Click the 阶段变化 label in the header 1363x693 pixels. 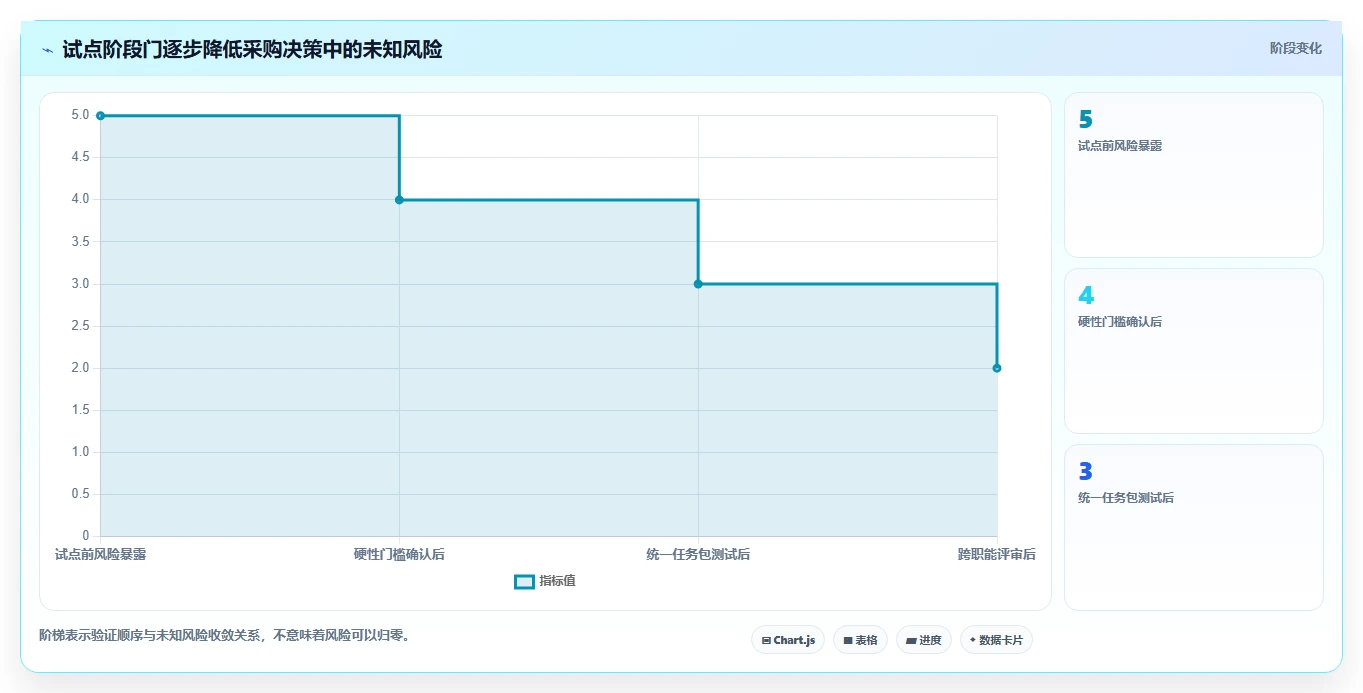tap(1296, 48)
